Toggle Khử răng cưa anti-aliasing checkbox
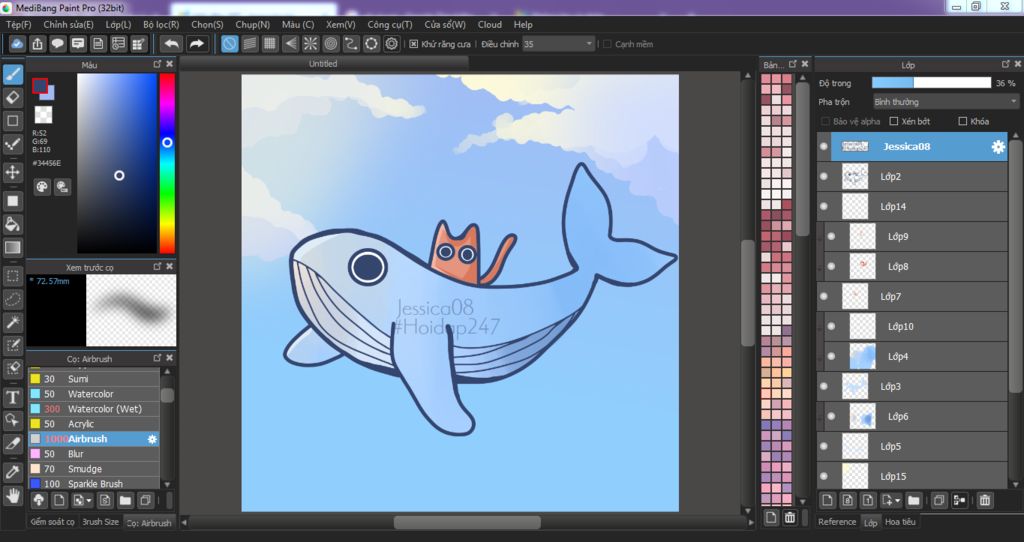Screen dimensions: 1024x542 click(x=413, y=44)
